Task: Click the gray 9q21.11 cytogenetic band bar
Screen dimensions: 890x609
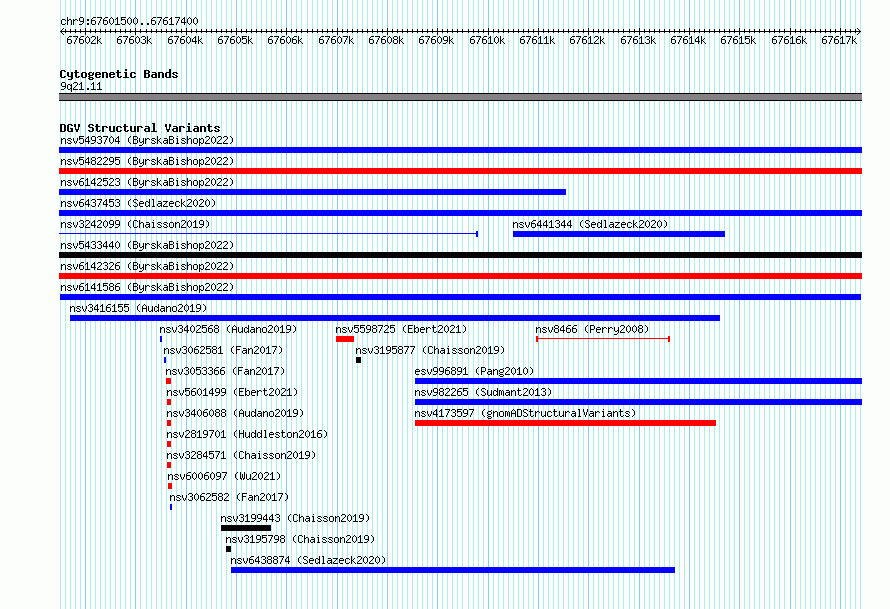Action: 460,98
